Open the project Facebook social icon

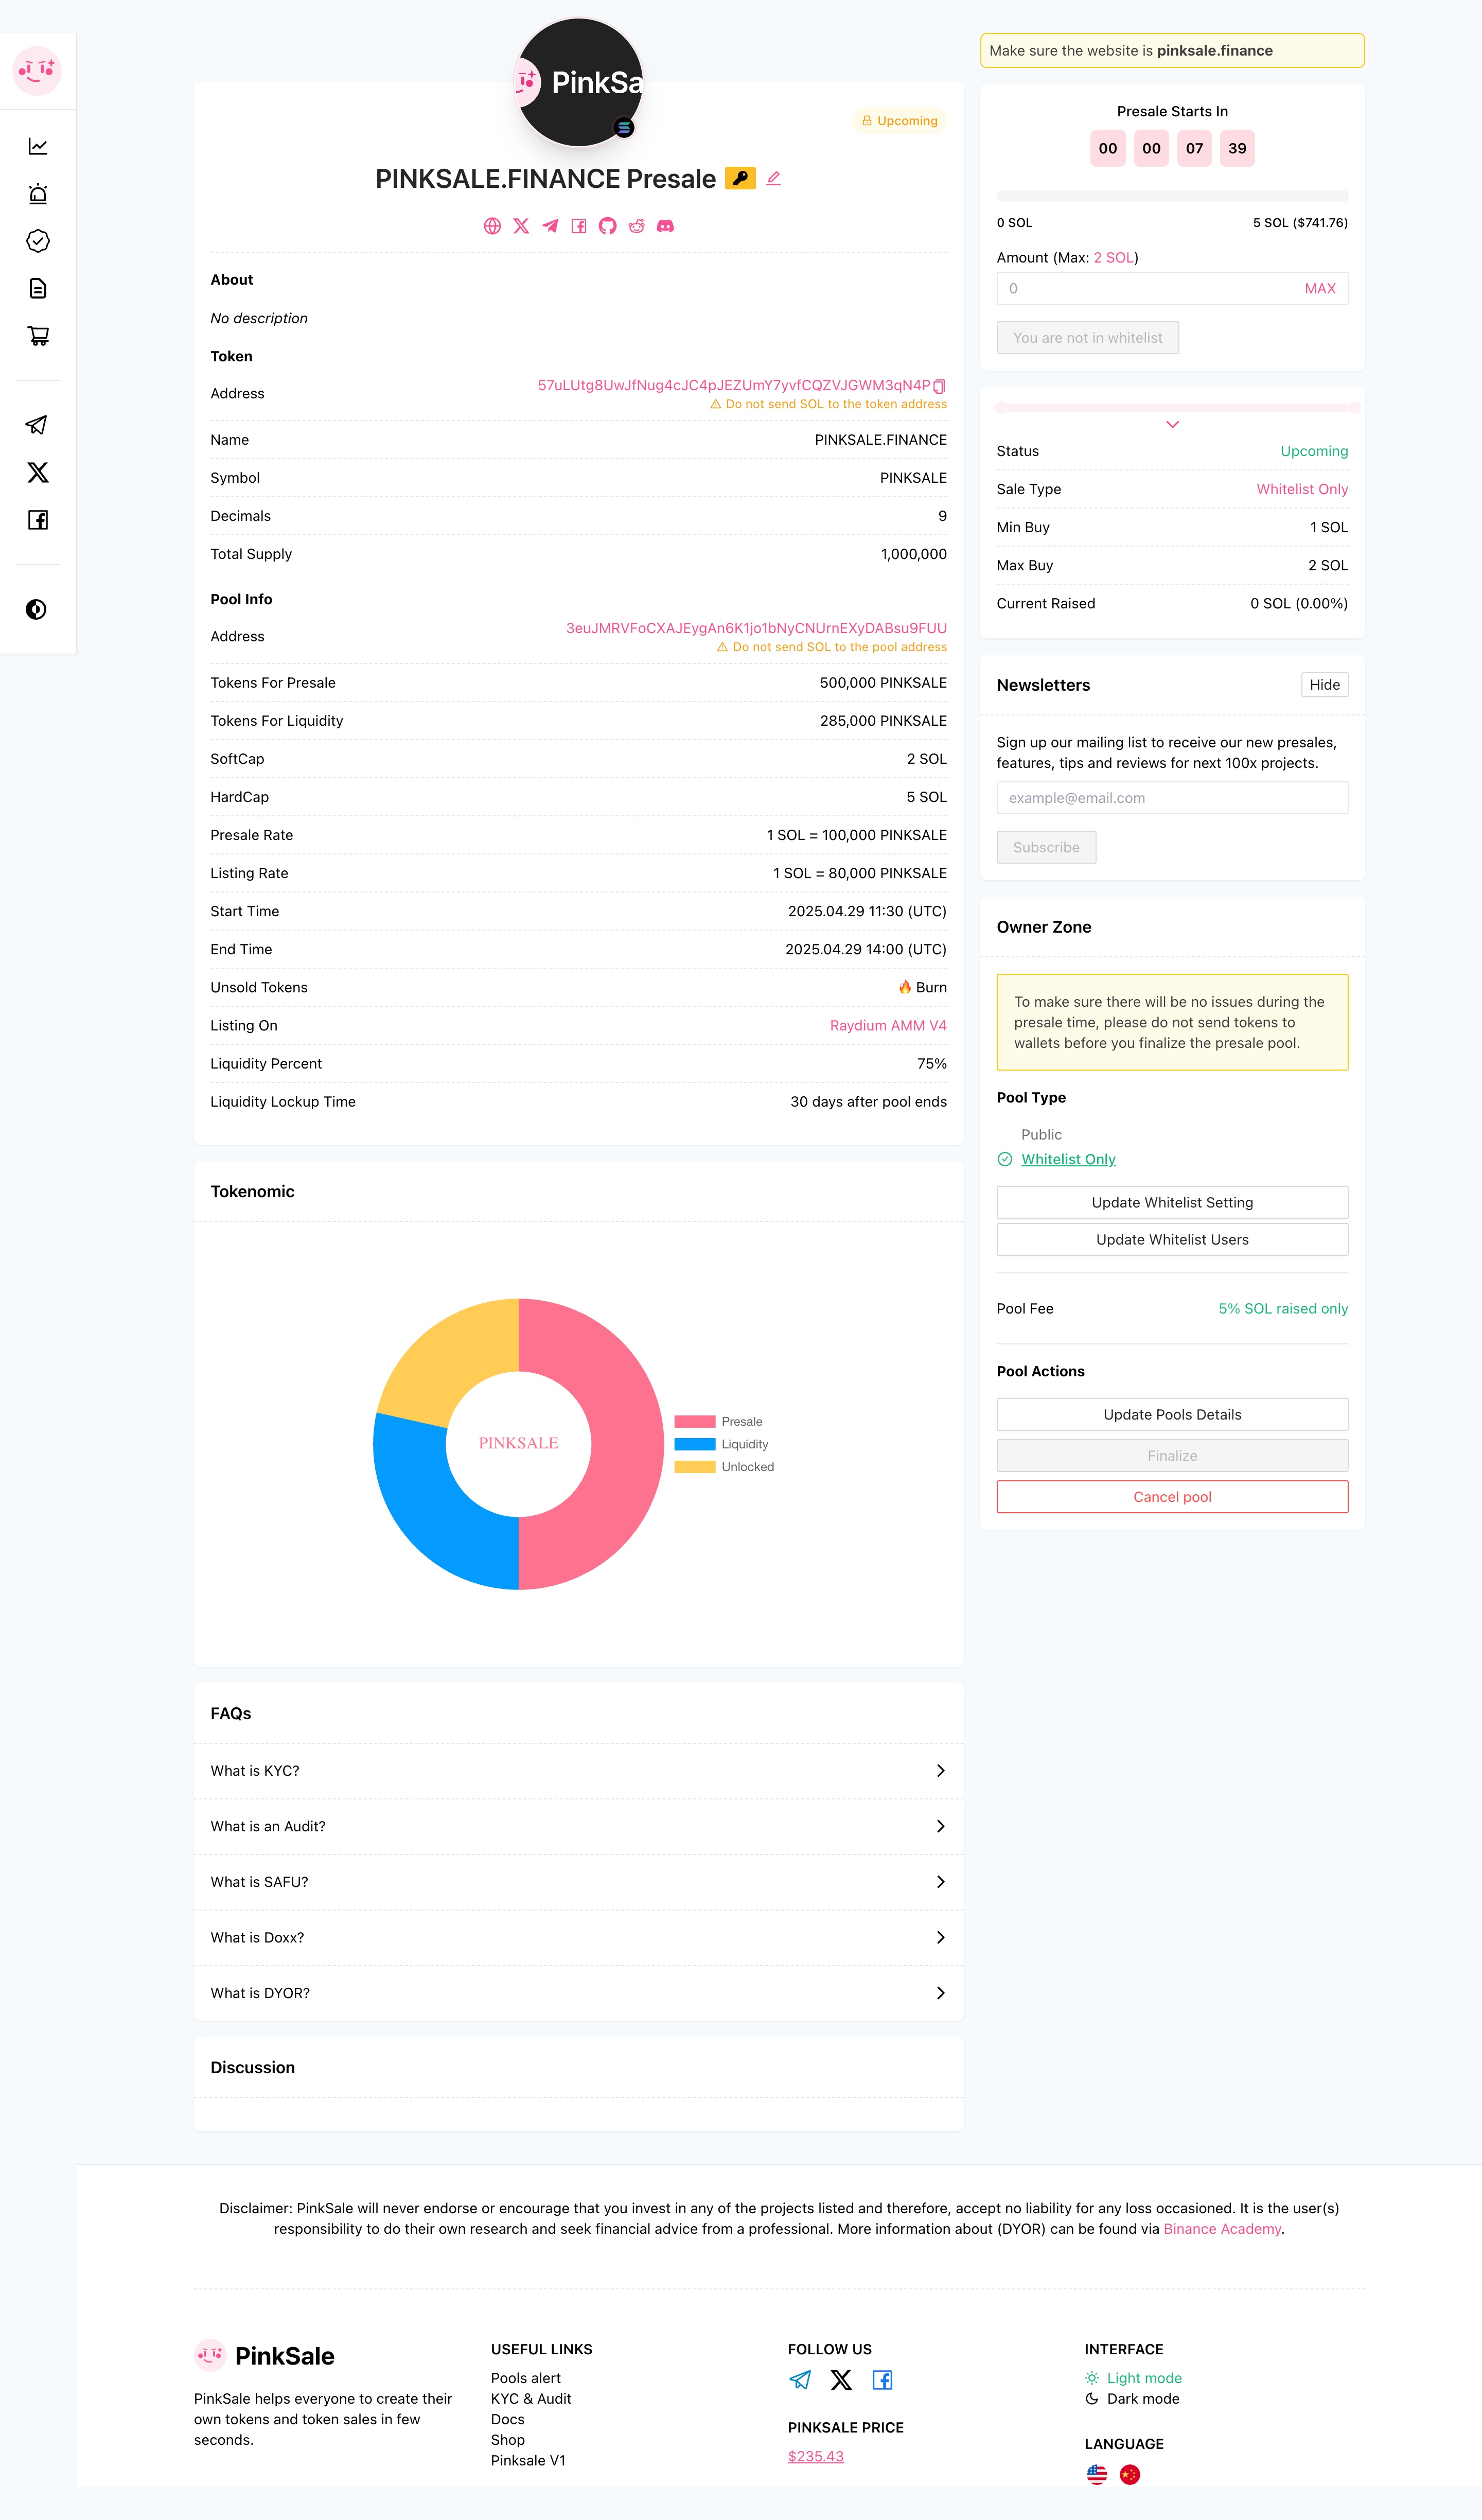pyautogui.click(x=579, y=226)
